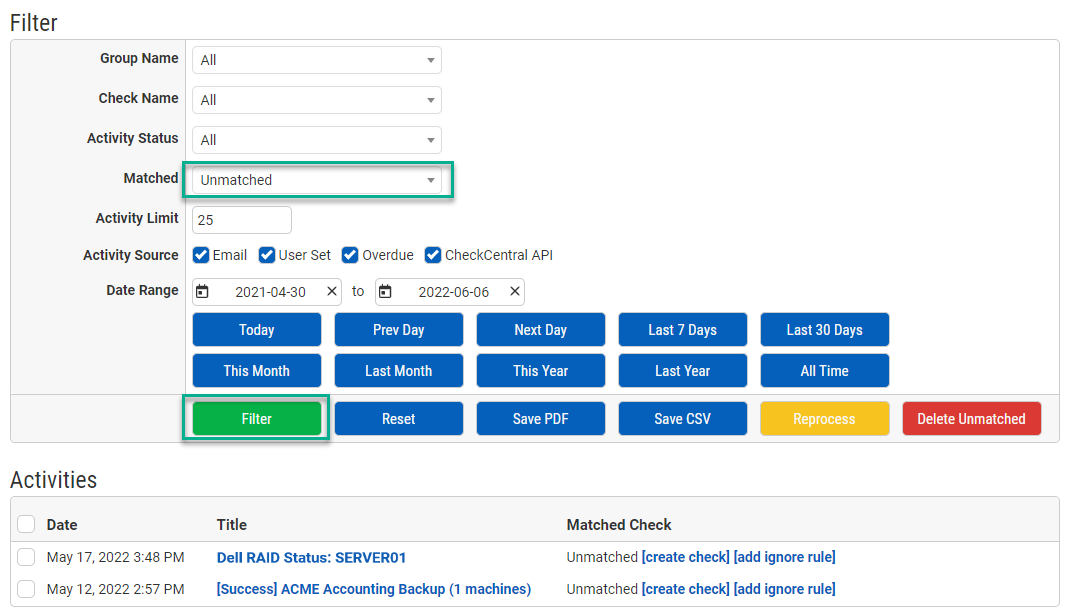
Task: Change the Matched filter dropdown
Action: point(316,180)
